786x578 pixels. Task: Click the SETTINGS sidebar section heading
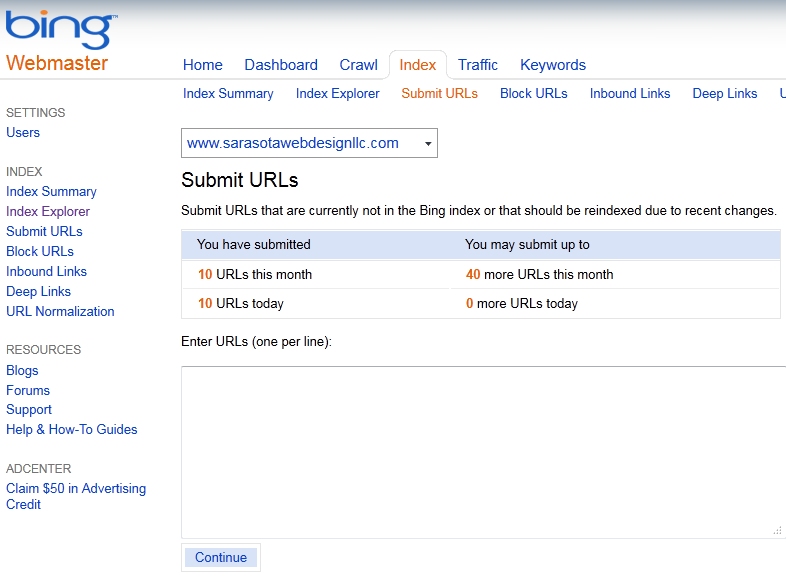coord(36,113)
